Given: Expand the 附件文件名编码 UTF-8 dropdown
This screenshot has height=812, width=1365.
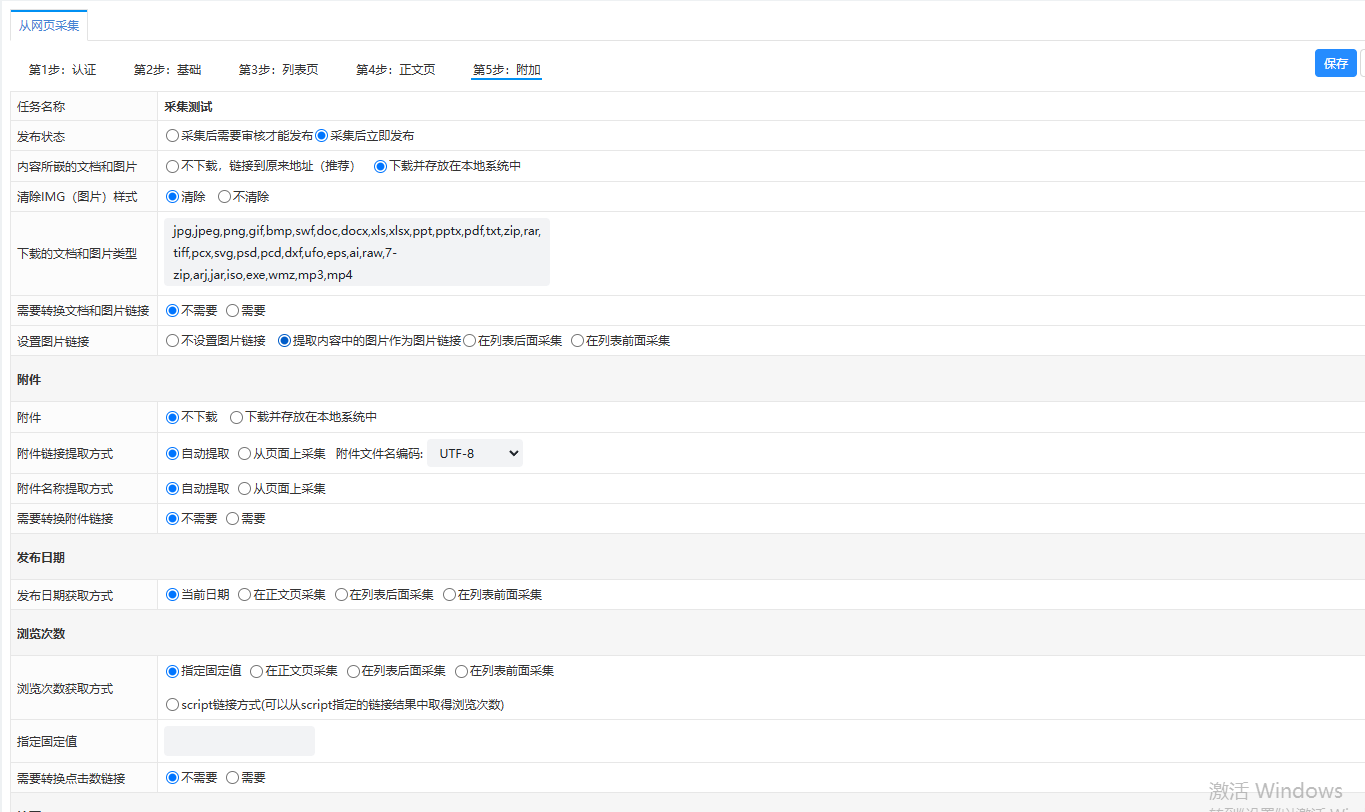Looking at the screenshot, I should [x=475, y=453].
